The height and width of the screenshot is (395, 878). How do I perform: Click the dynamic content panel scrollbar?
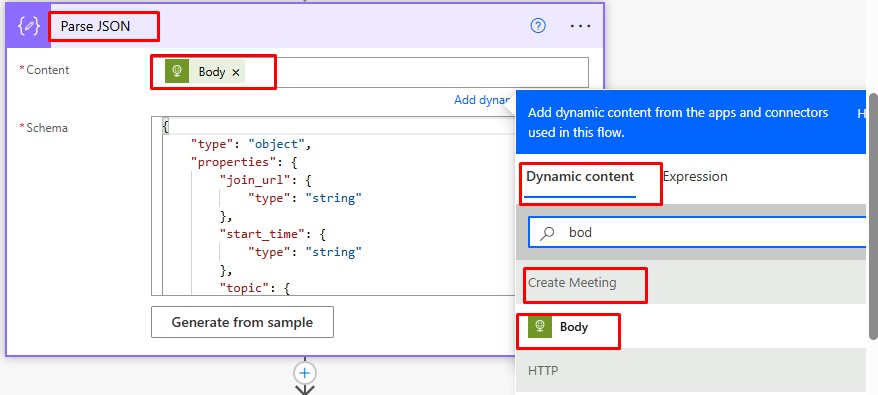click(x=873, y=216)
